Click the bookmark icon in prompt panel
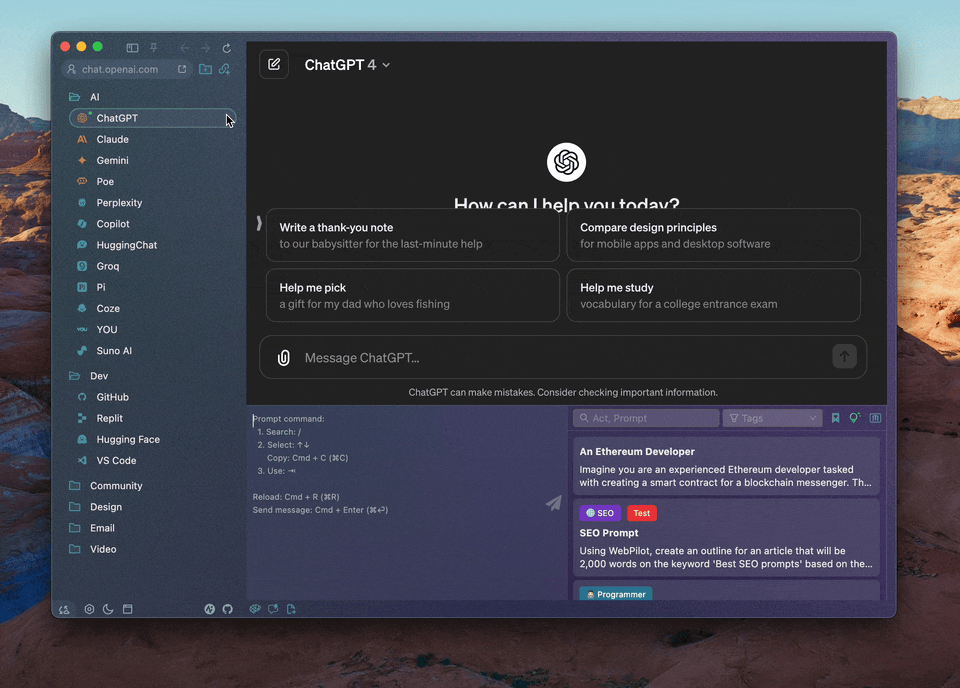The width and height of the screenshot is (960, 688). pyautogui.click(x=835, y=418)
